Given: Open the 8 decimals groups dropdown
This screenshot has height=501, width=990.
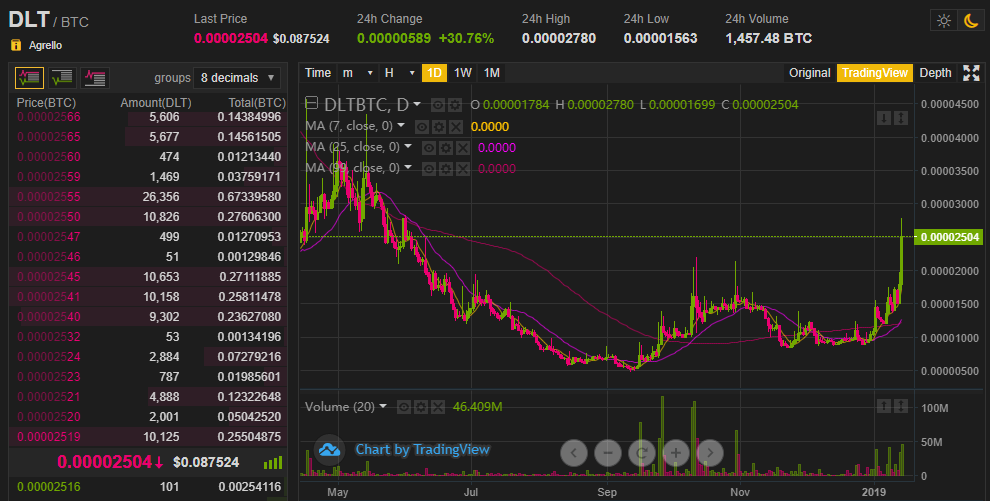Looking at the screenshot, I should pyautogui.click(x=239, y=78).
